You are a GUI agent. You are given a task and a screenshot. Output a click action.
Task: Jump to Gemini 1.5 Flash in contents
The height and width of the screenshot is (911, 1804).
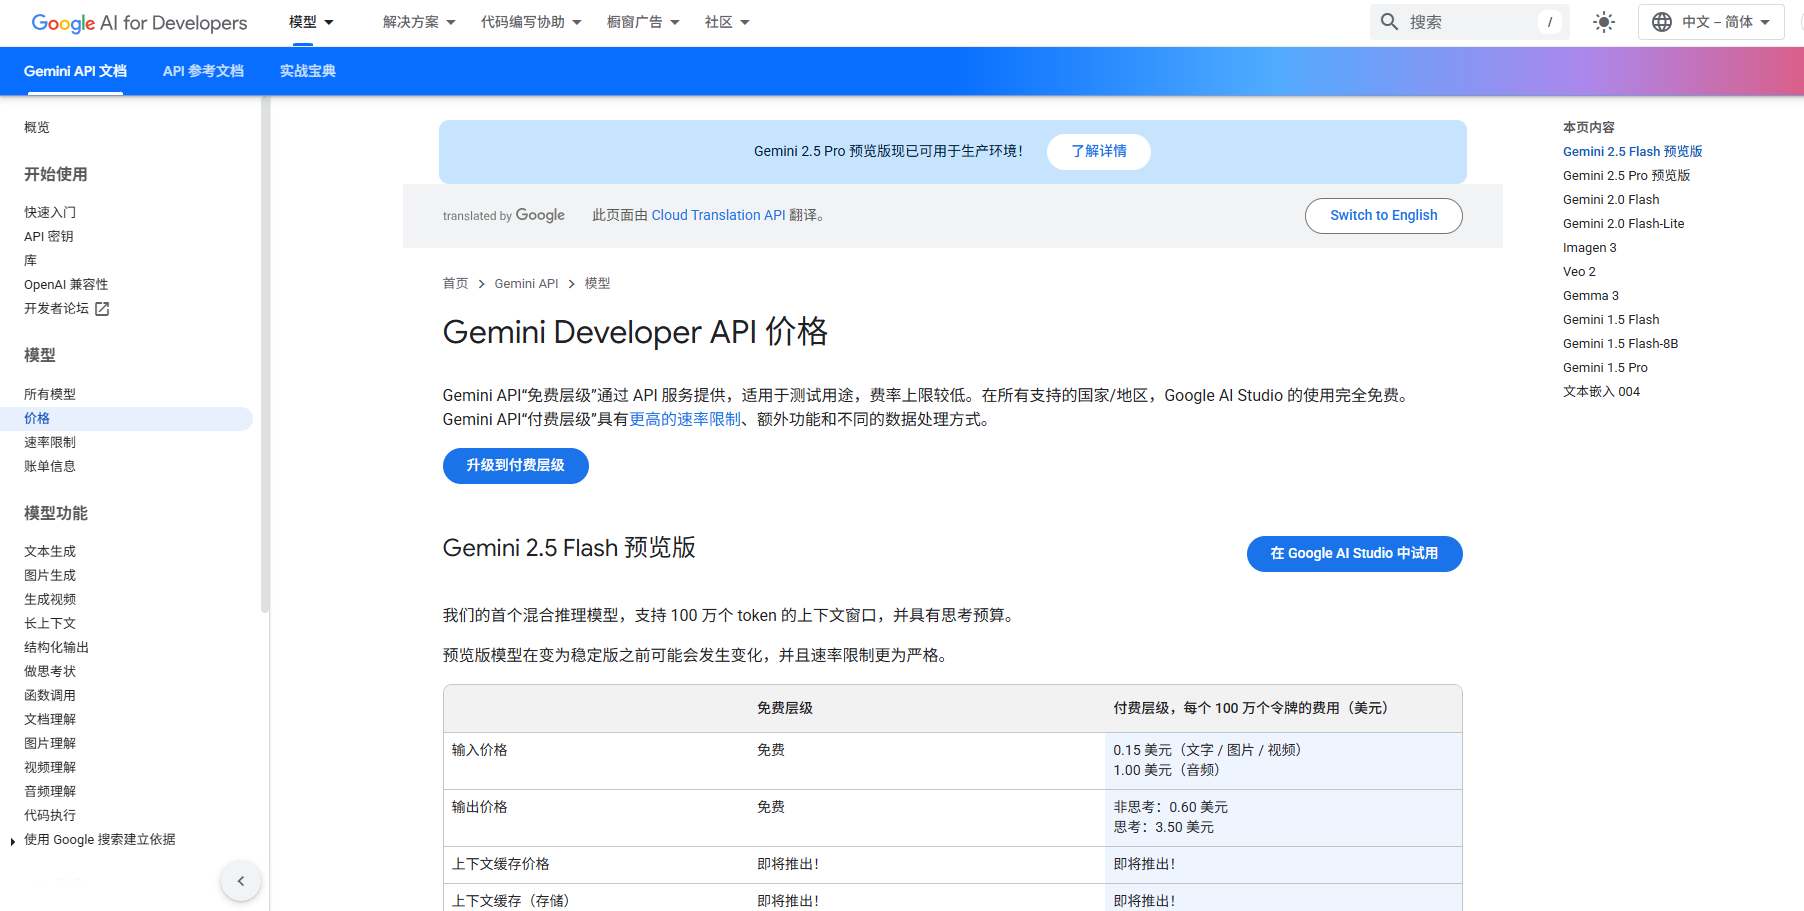(1611, 320)
